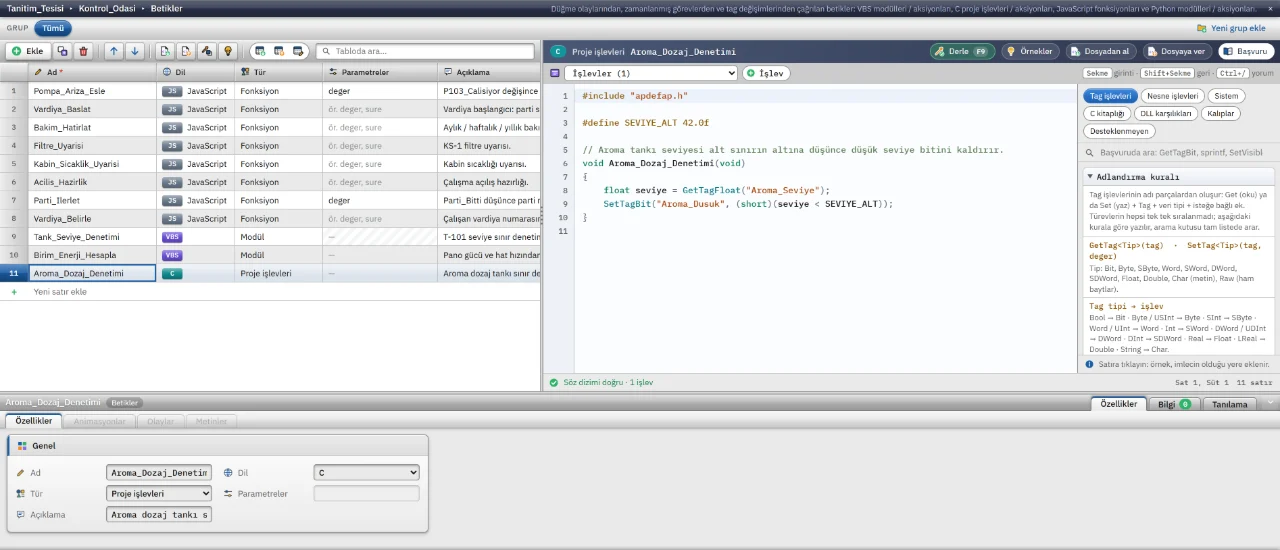Select Tag işlevleri category chip
The image size is (1280, 550).
[x=1110, y=96]
